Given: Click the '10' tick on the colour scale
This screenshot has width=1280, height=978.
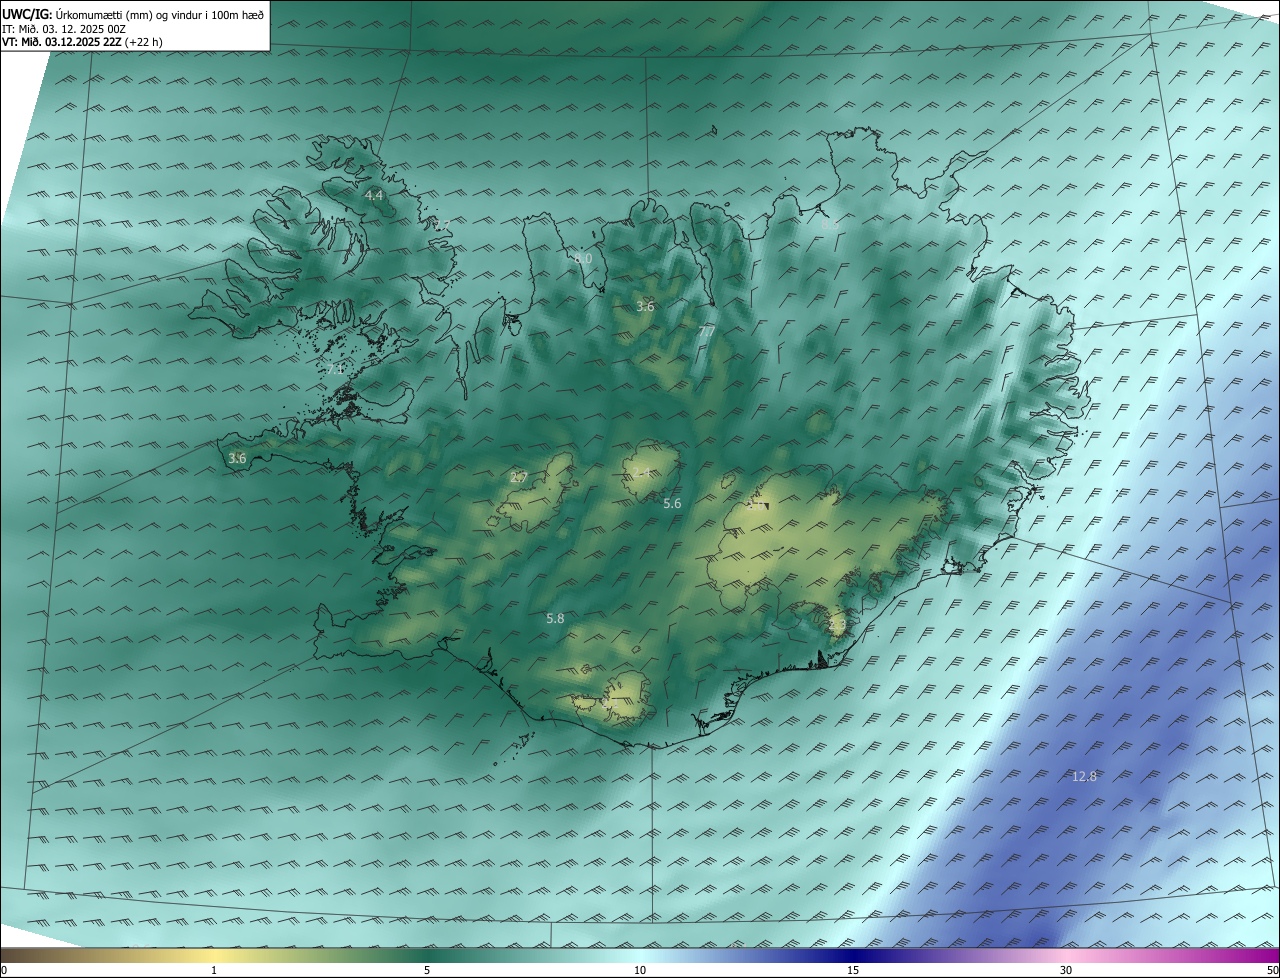Looking at the screenshot, I should tap(640, 970).
